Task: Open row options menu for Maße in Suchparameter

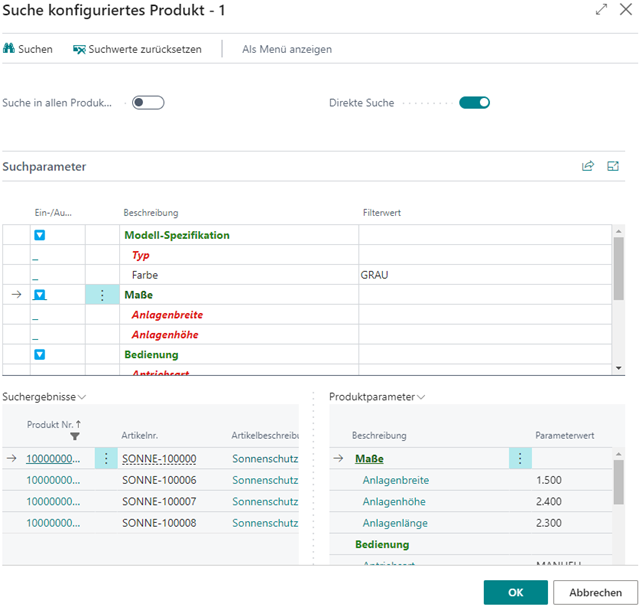Action: pos(102,295)
